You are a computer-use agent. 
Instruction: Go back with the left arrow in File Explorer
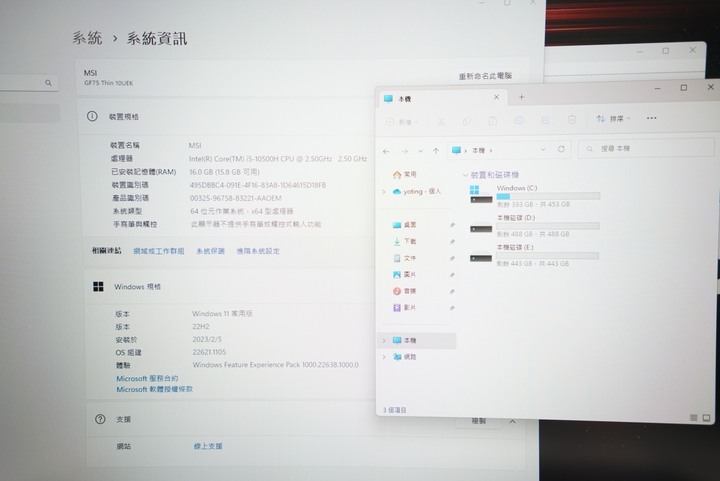coord(386,151)
